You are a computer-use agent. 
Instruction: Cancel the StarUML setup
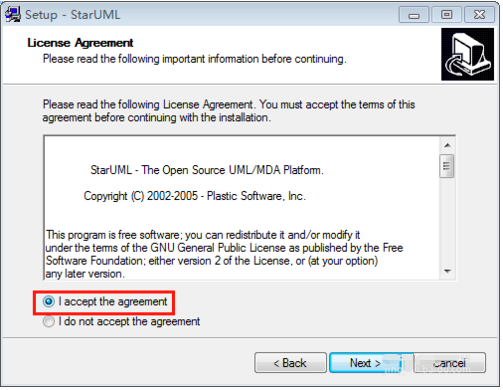coord(449,363)
